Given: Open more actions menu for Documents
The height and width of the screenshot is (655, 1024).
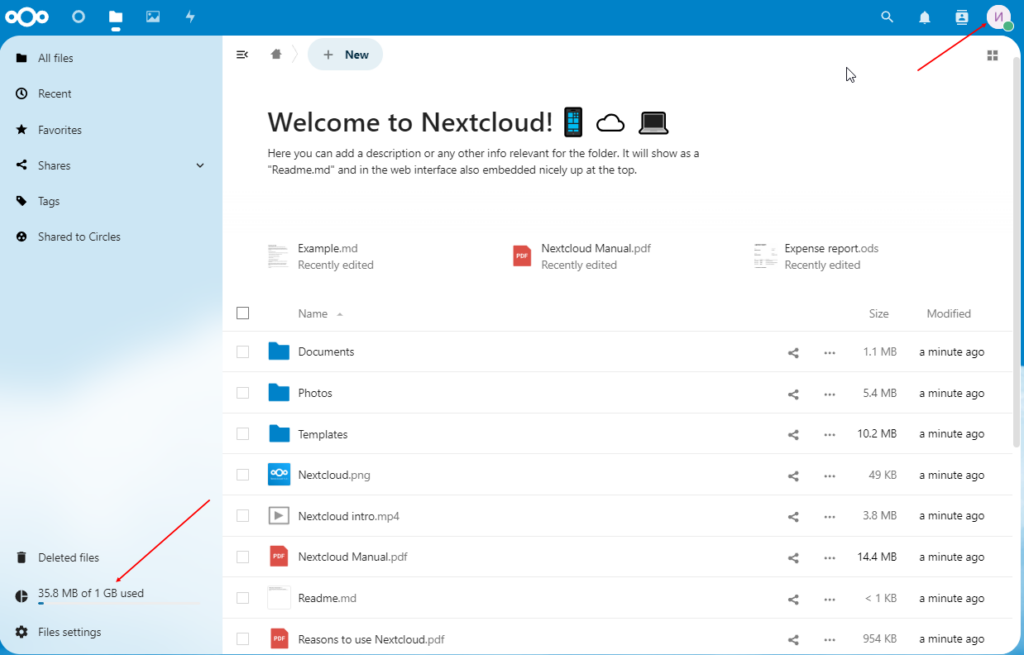Looking at the screenshot, I should coord(829,353).
